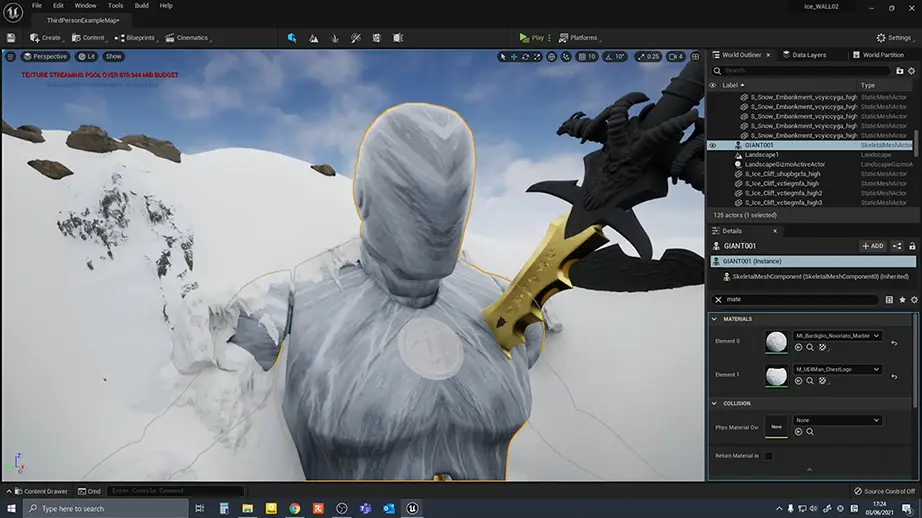Click the ADD component button
922x518 pixels.
pyautogui.click(x=872, y=246)
